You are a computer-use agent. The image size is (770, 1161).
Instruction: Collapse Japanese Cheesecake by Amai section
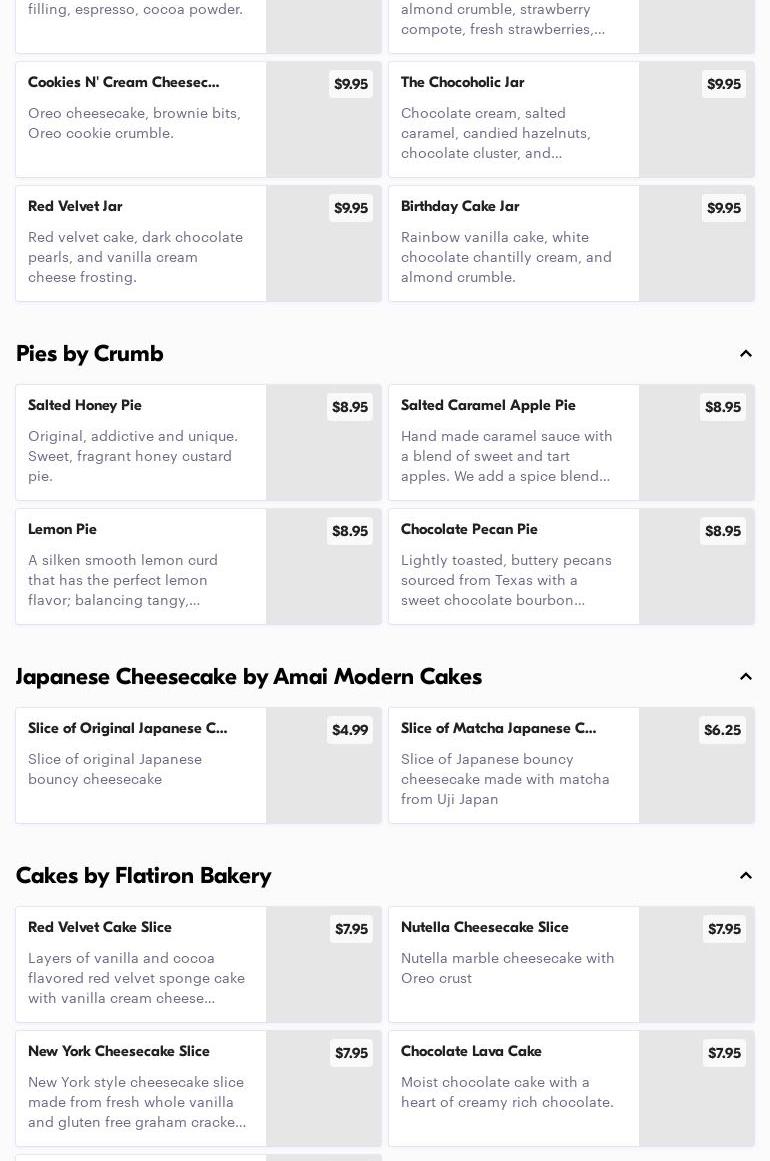pyautogui.click(x=746, y=677)
